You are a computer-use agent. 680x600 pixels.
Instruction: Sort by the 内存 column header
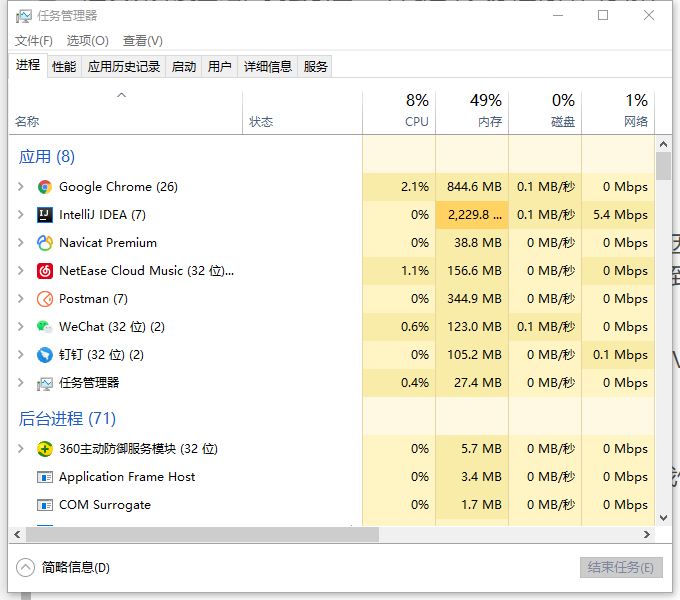(x=472, y=112)
